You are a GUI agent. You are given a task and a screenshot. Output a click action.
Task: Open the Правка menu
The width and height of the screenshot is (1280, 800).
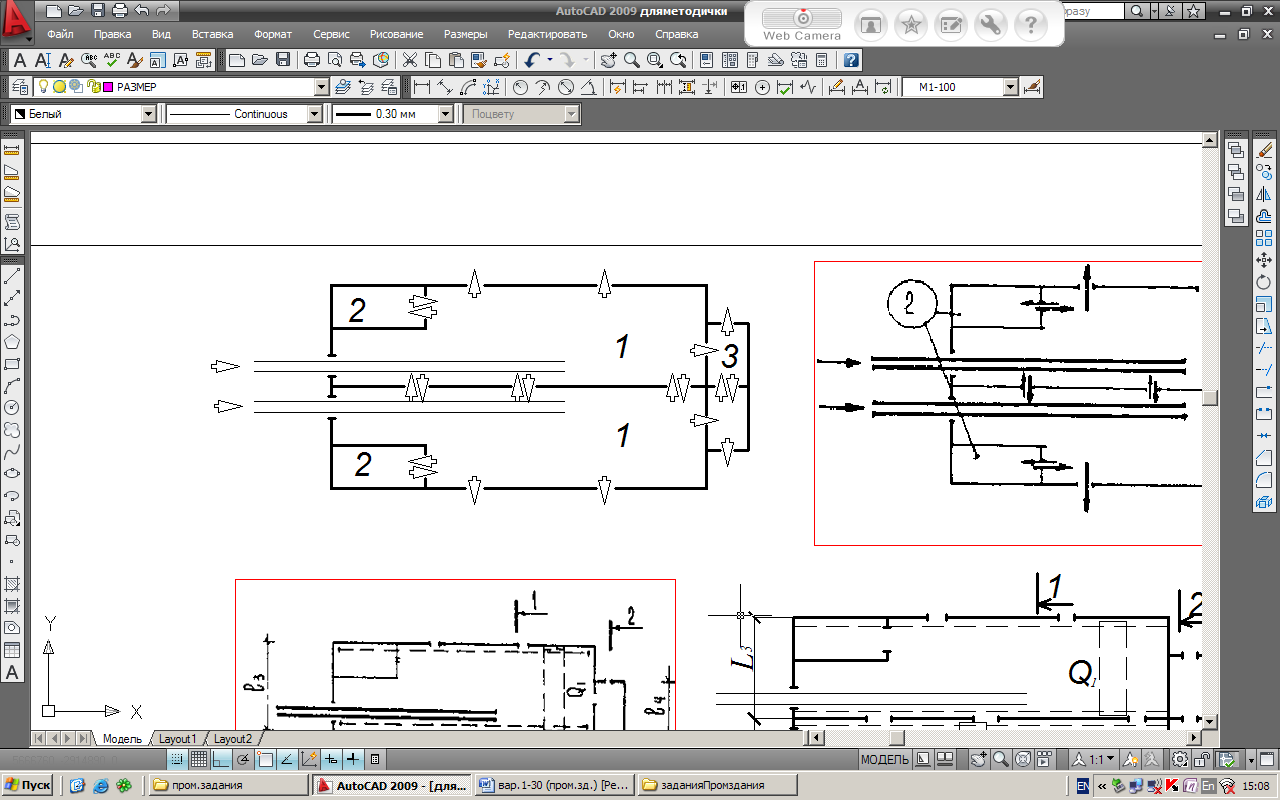tap(113, 34)
